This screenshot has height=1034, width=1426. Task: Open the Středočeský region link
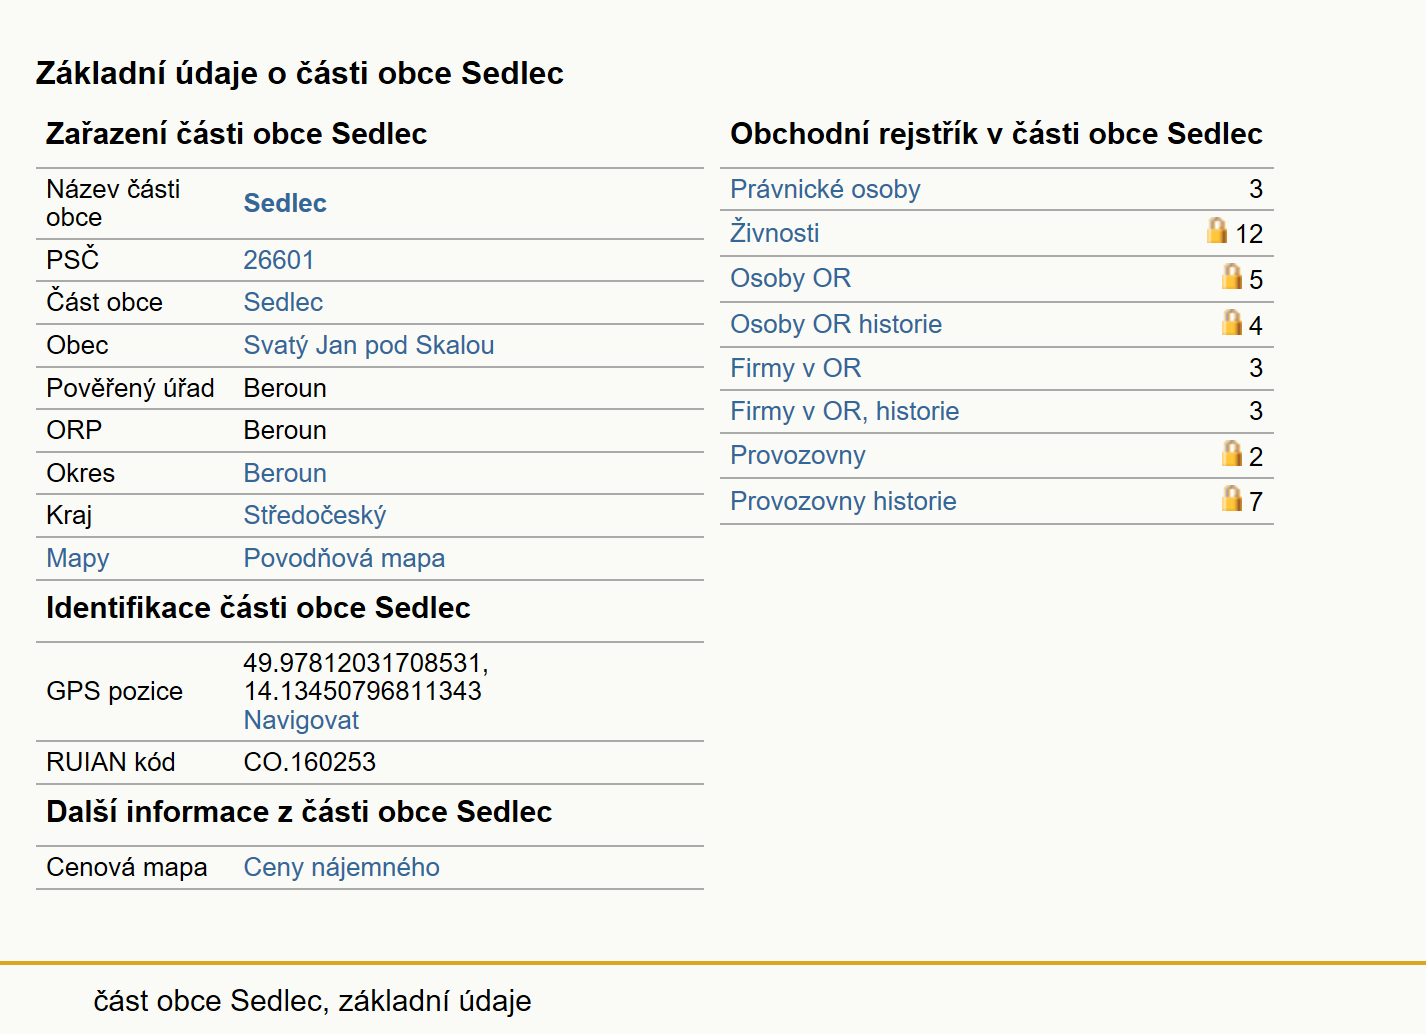pyautogui.click(x=315, y=515)
